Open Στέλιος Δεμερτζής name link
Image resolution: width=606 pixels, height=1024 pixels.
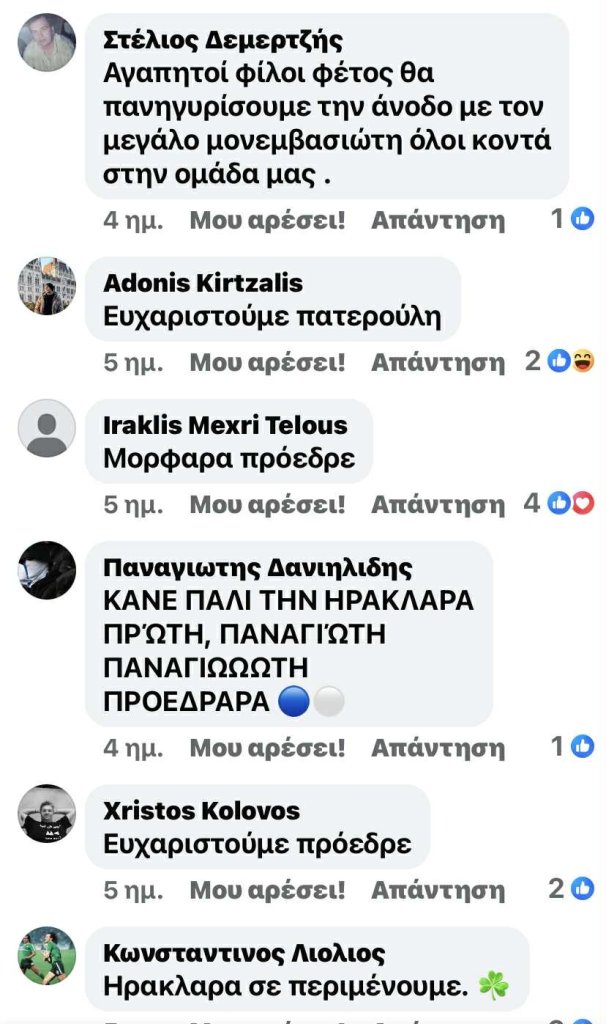click(x=223, y=40)
